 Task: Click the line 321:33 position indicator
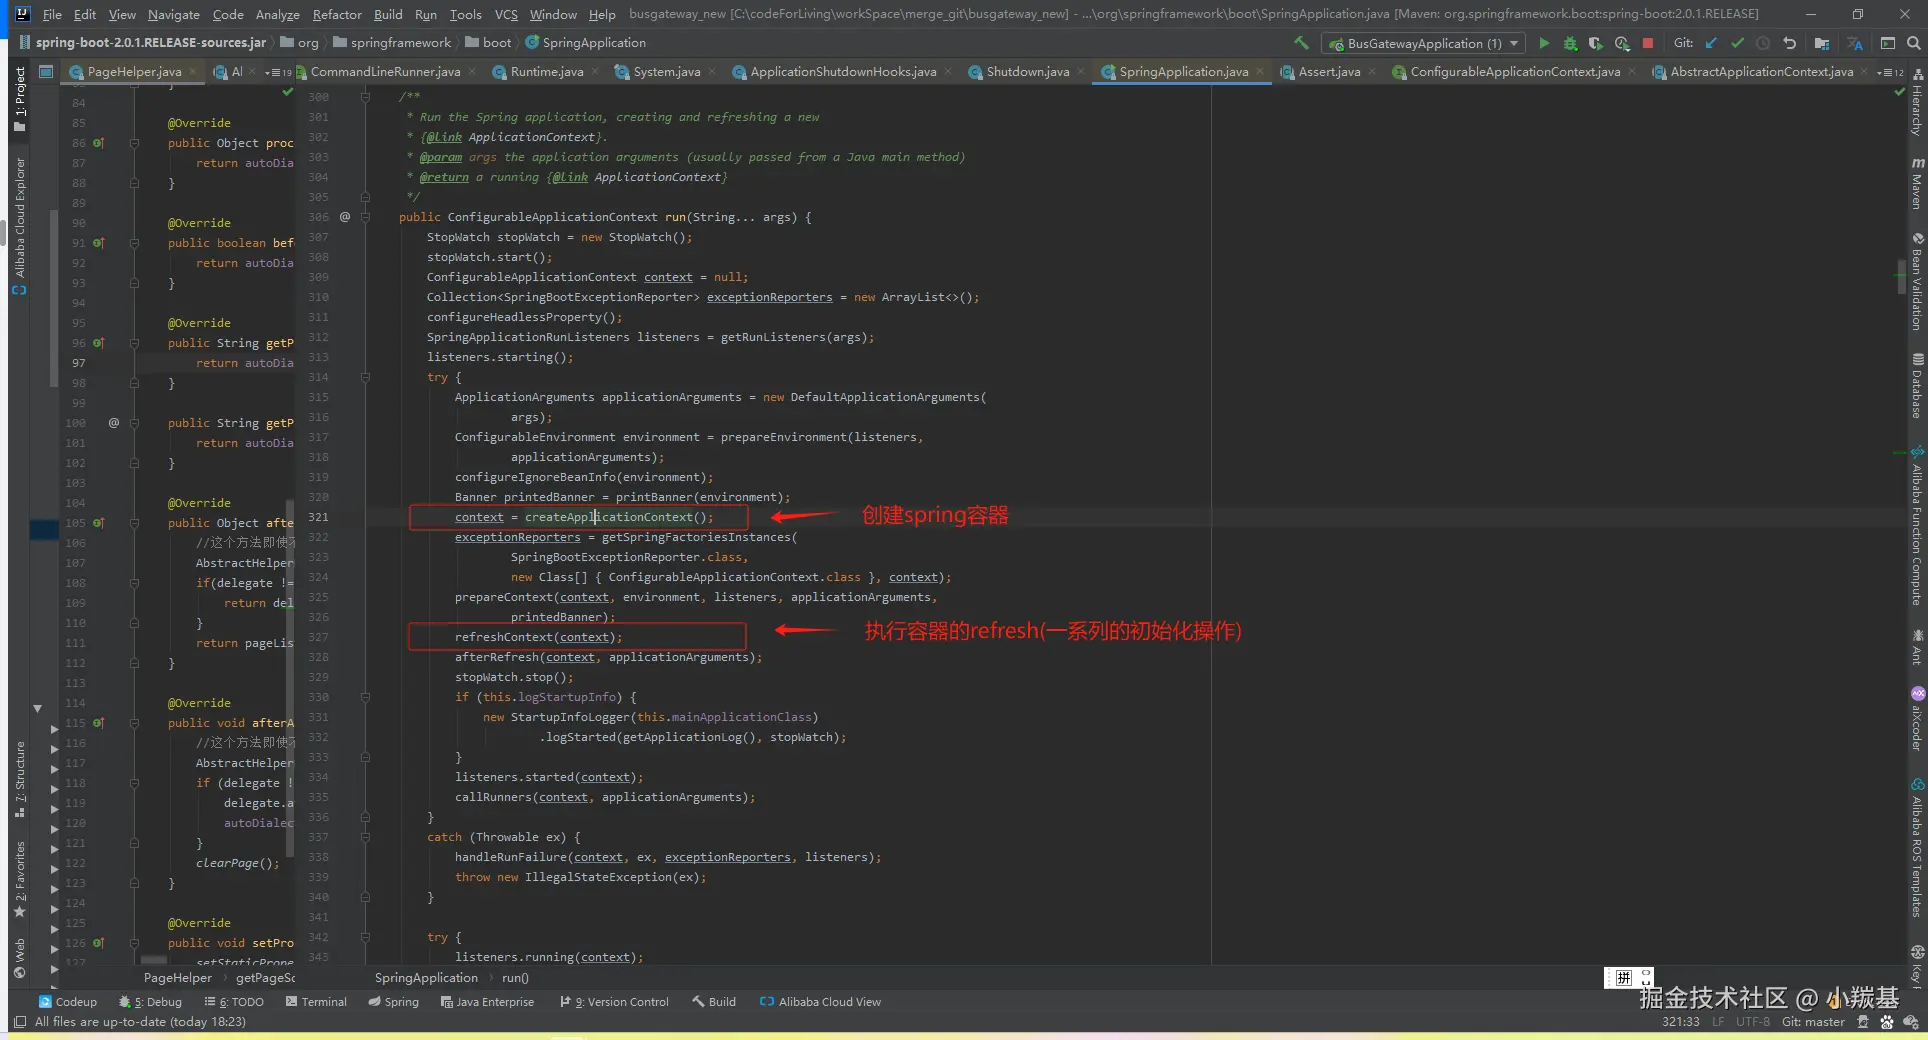pyautogui.click(x=1681, y=1022)
